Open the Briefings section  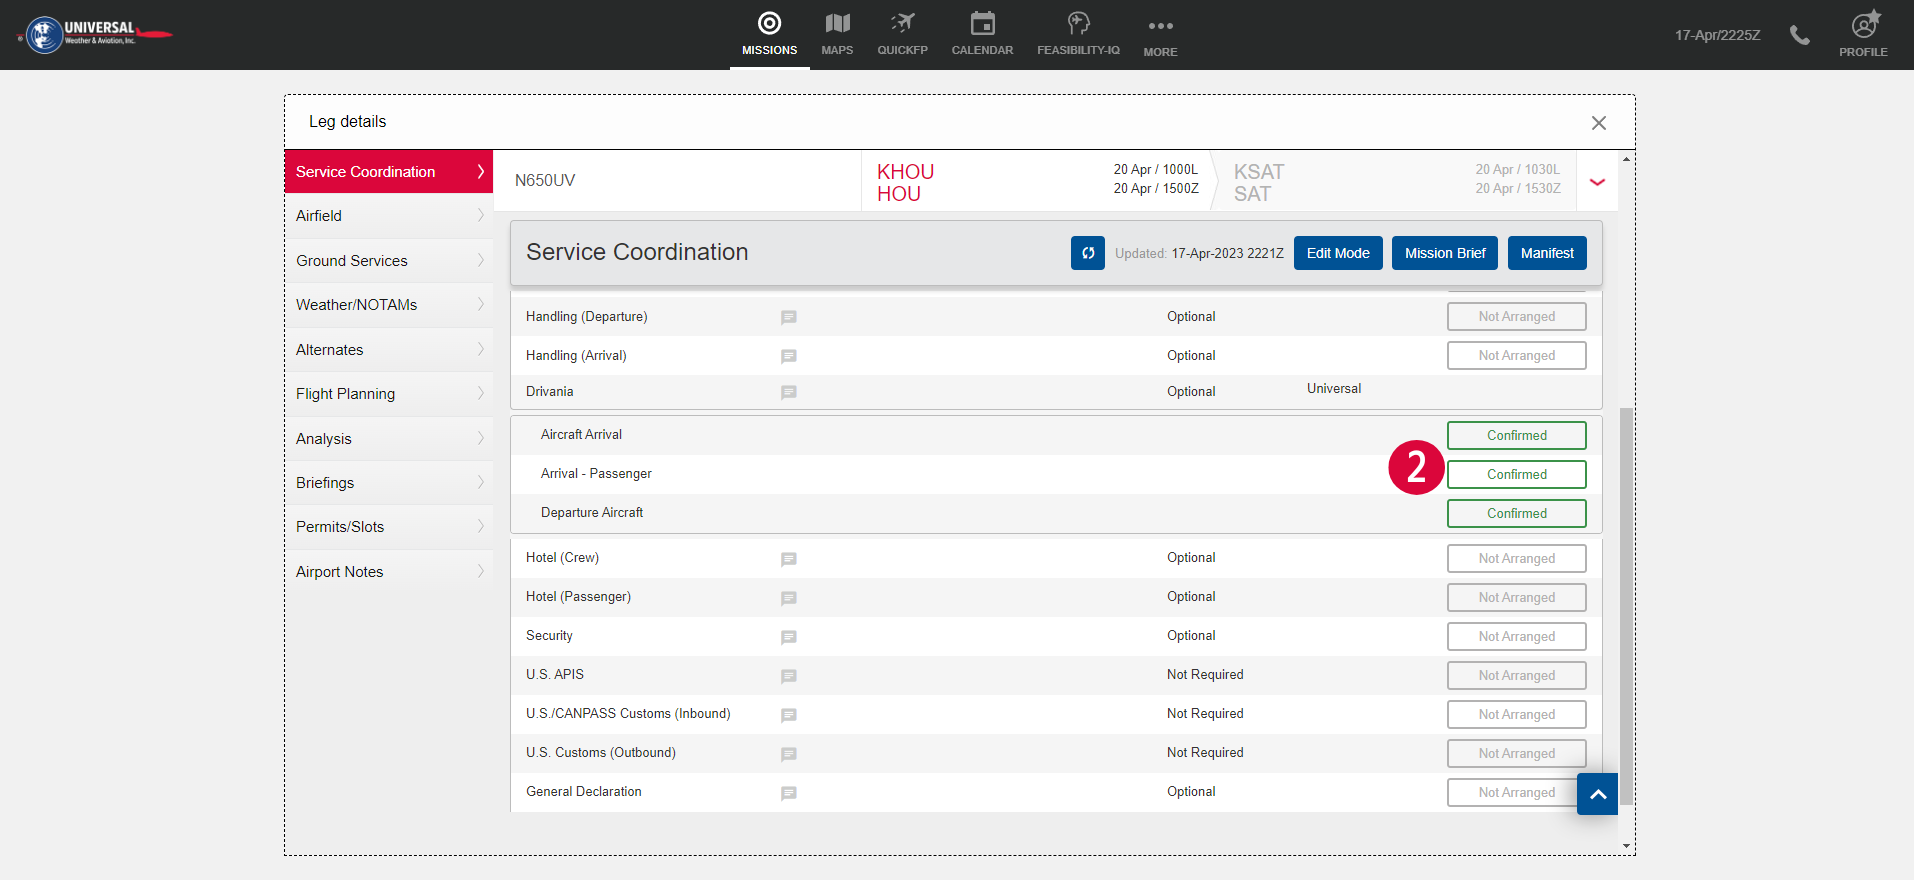point(389,483)
